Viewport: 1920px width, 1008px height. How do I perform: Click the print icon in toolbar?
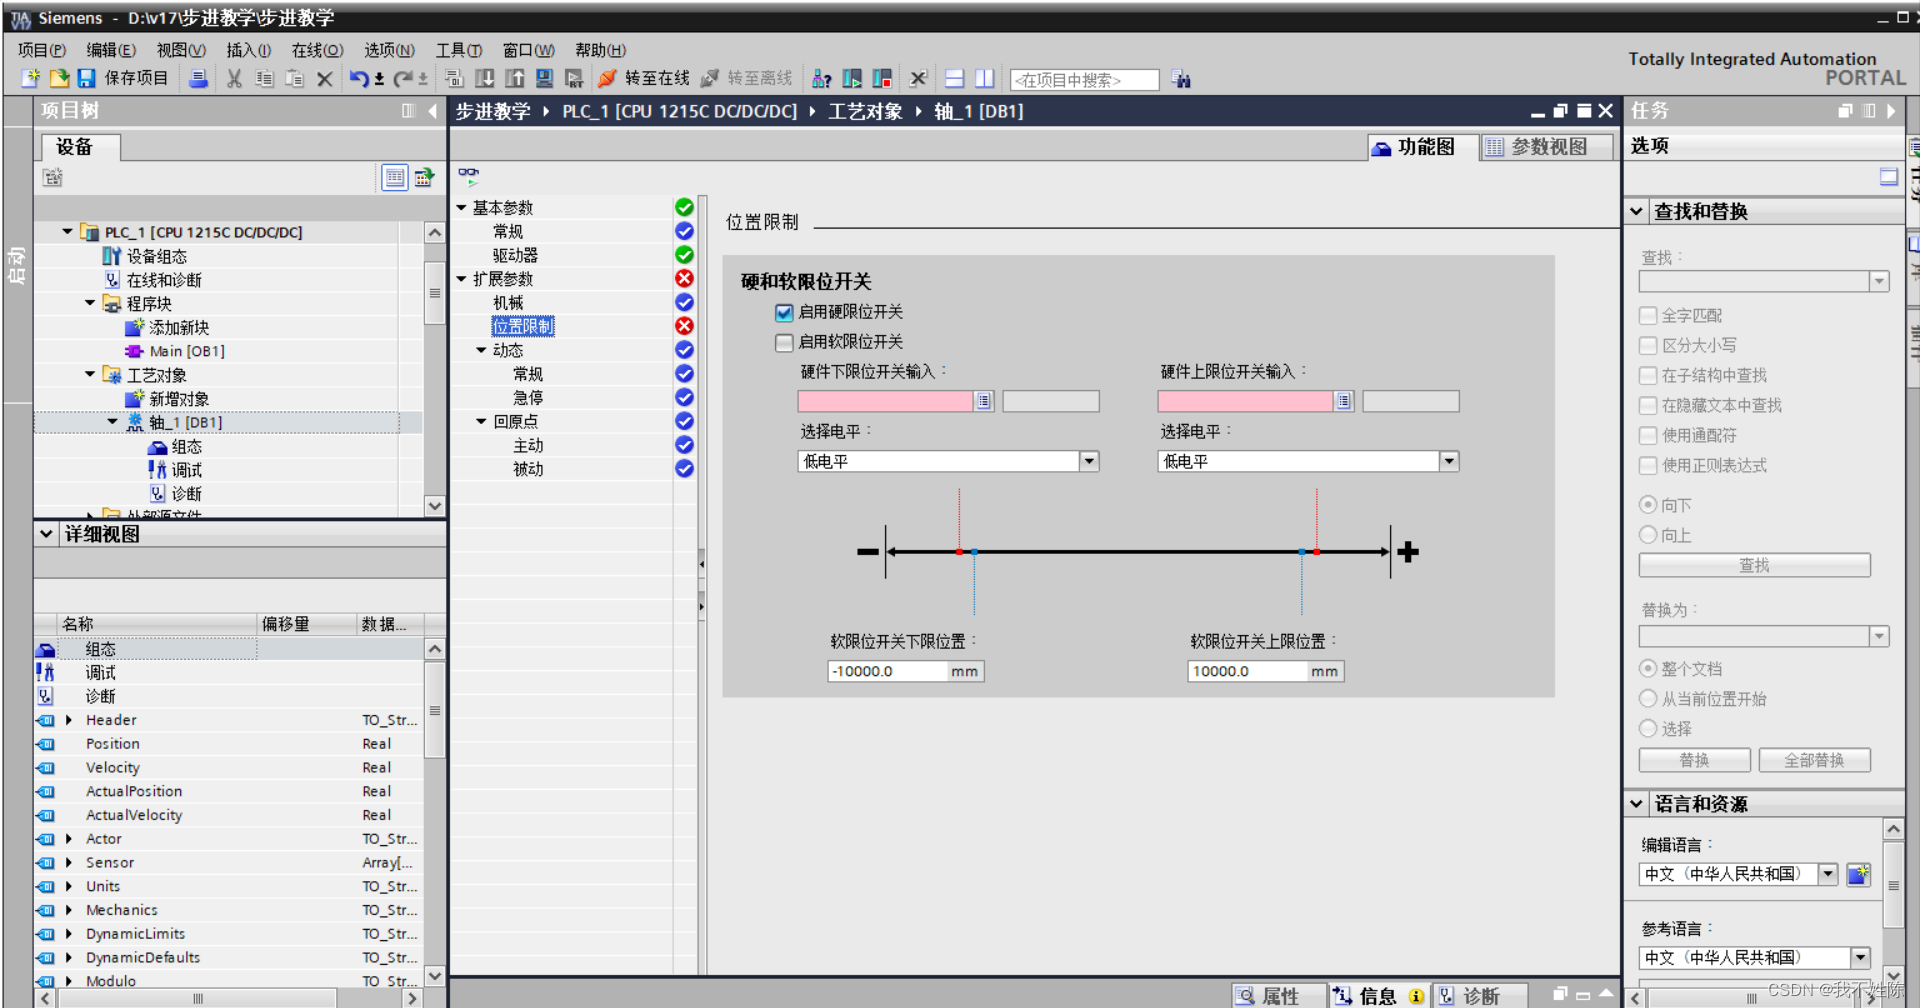pos(199,78)
